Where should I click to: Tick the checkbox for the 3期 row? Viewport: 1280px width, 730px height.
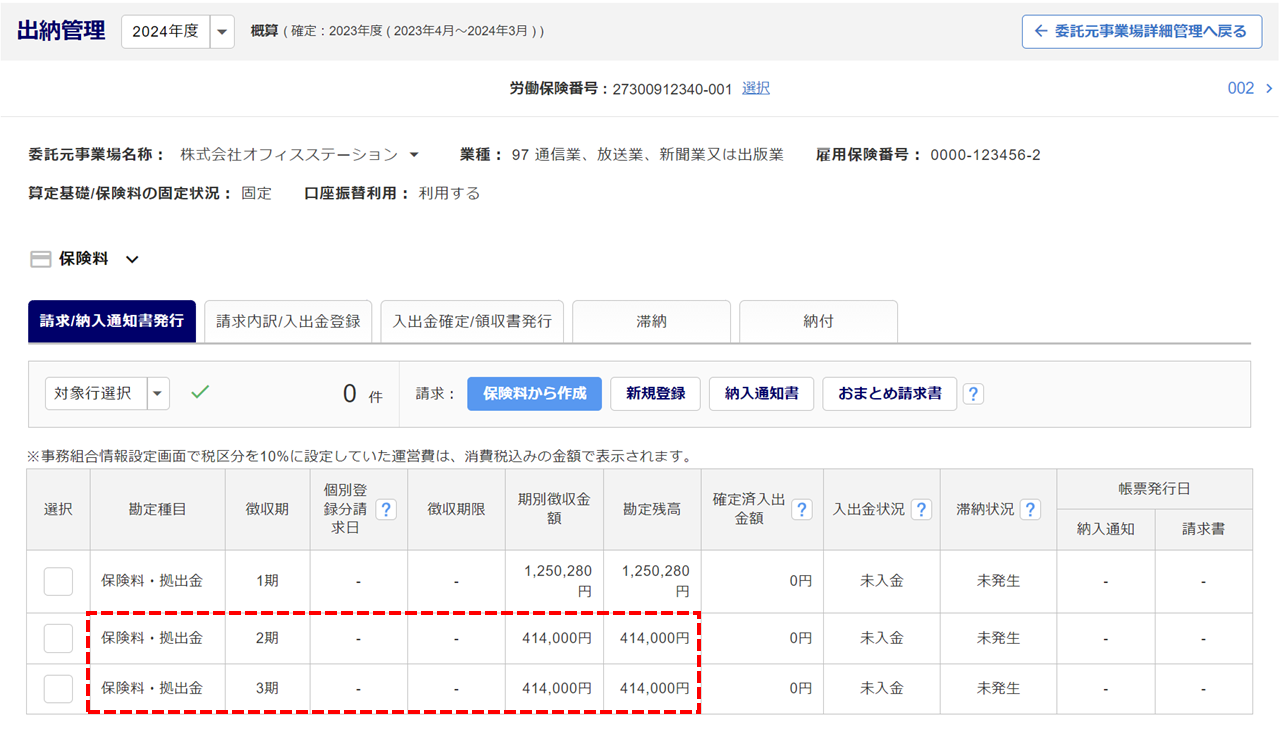[58, 688]
